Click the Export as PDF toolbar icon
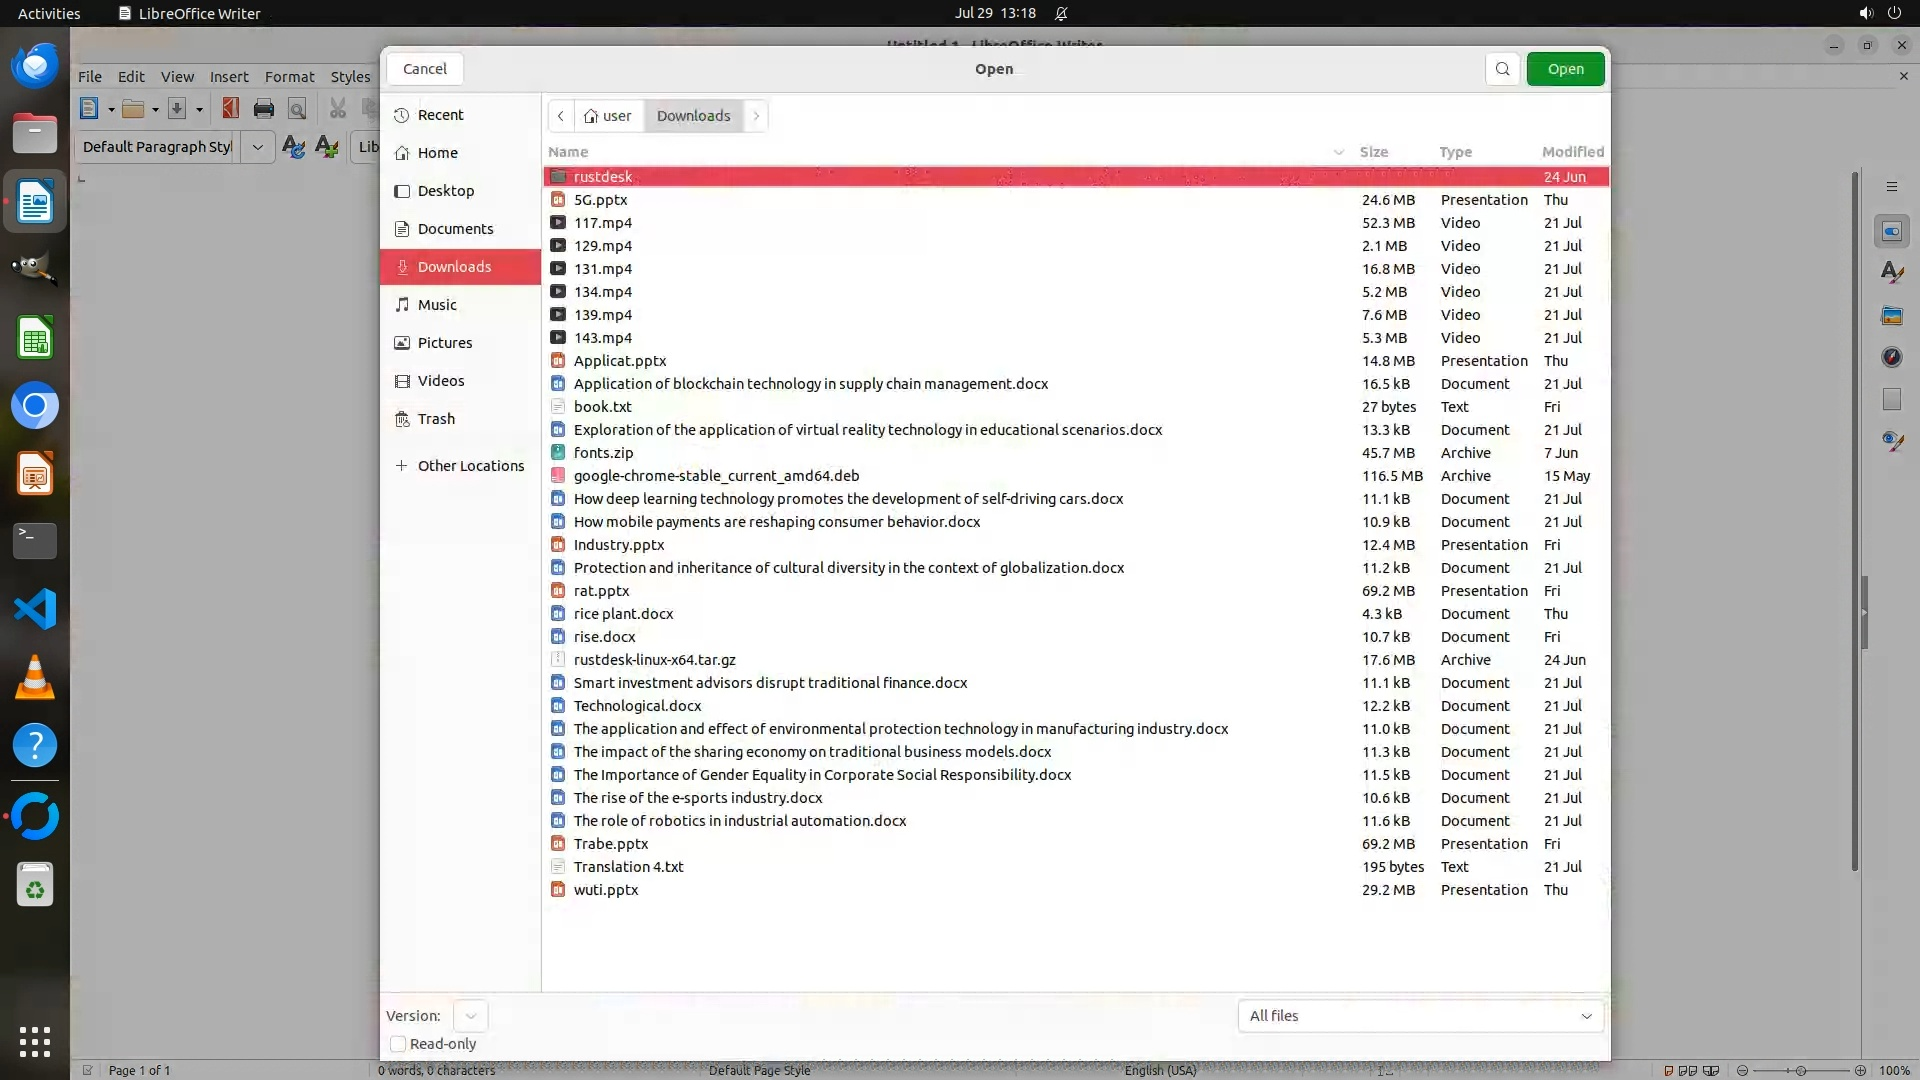The height and width of the screenshot is (1080, 1920). click(x=230, y=109)
